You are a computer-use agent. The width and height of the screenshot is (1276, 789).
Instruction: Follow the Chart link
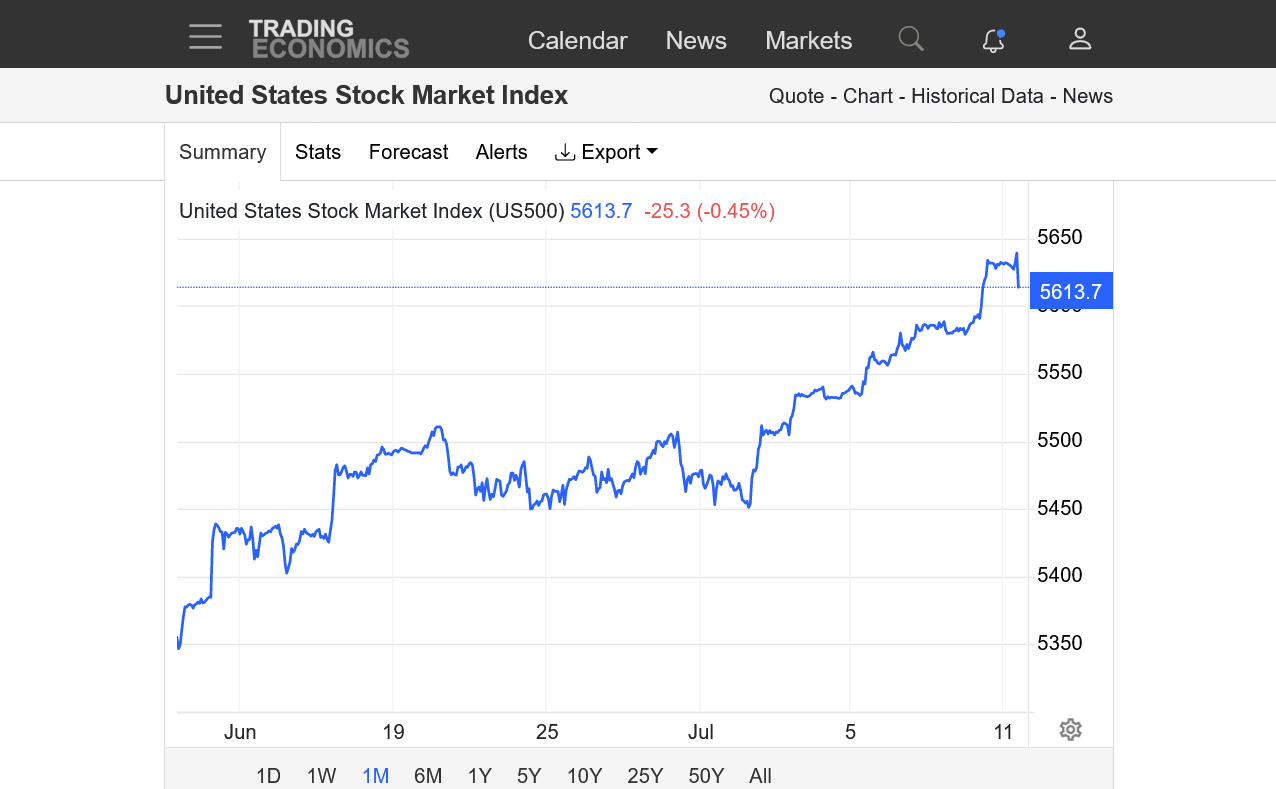868,96
